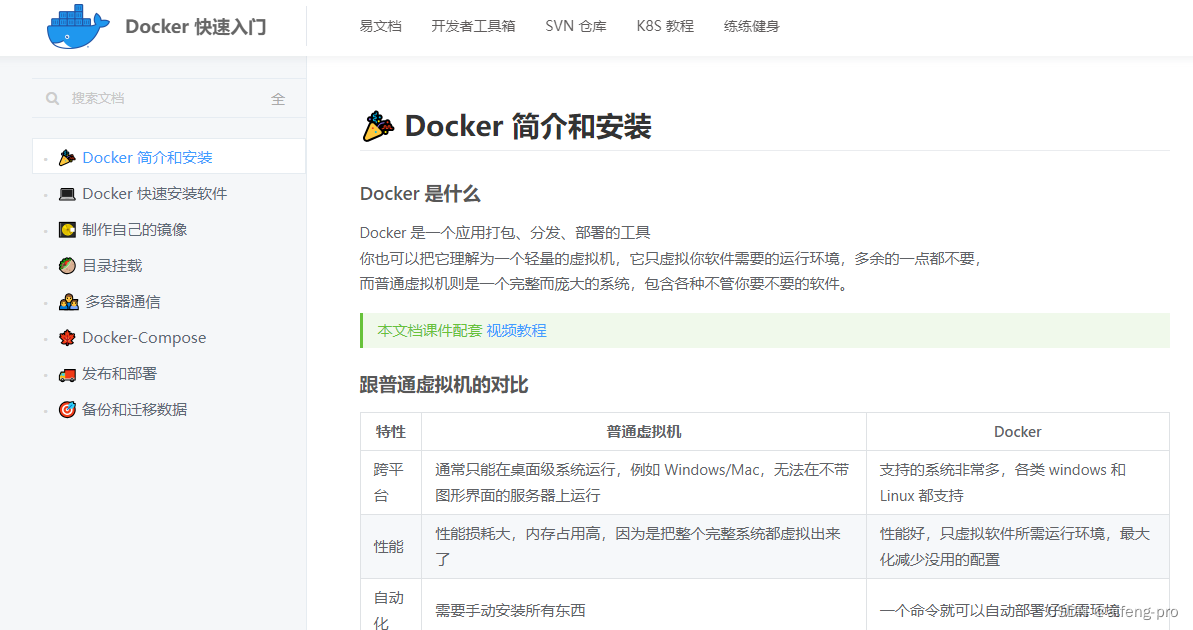
Task: Open the Docker-Compose chapter
Action: (144, 338)
